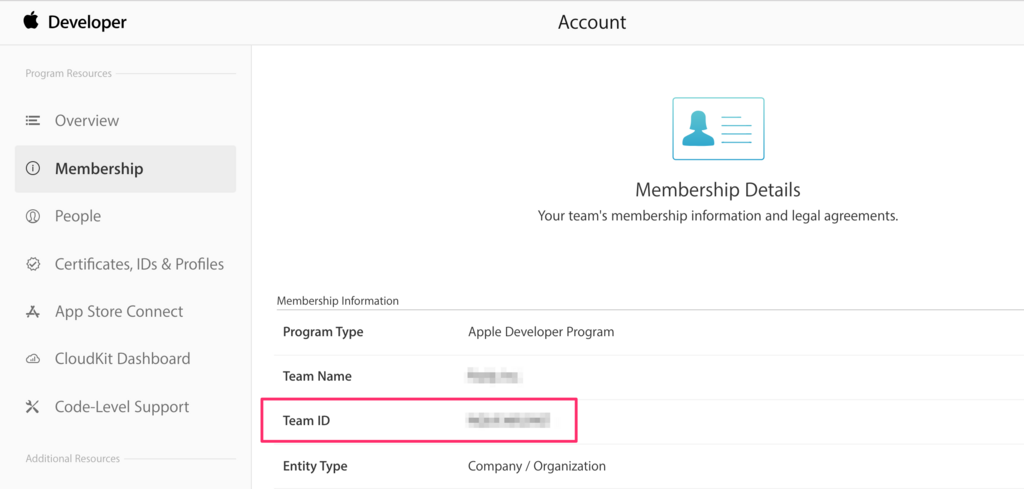Select the blurred Team ID value
Viewport: 1024px width, 489px height.
[x=508, y=420]
